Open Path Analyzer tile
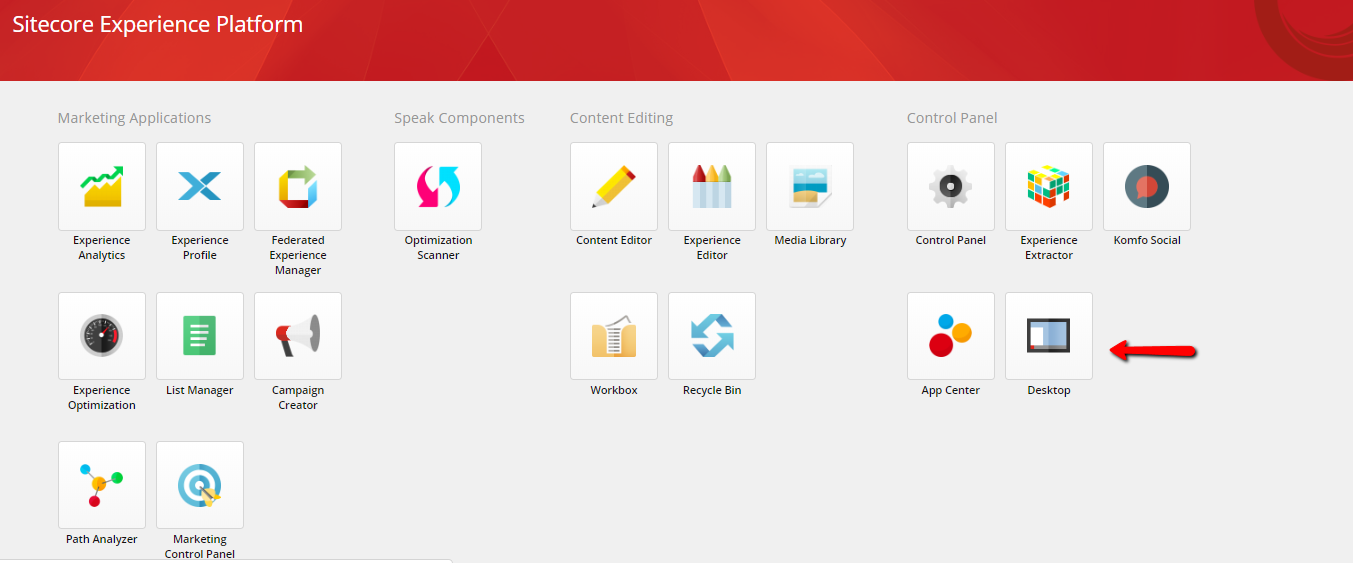The height and width of the screenshot is (563, 1353). point(102,485)
